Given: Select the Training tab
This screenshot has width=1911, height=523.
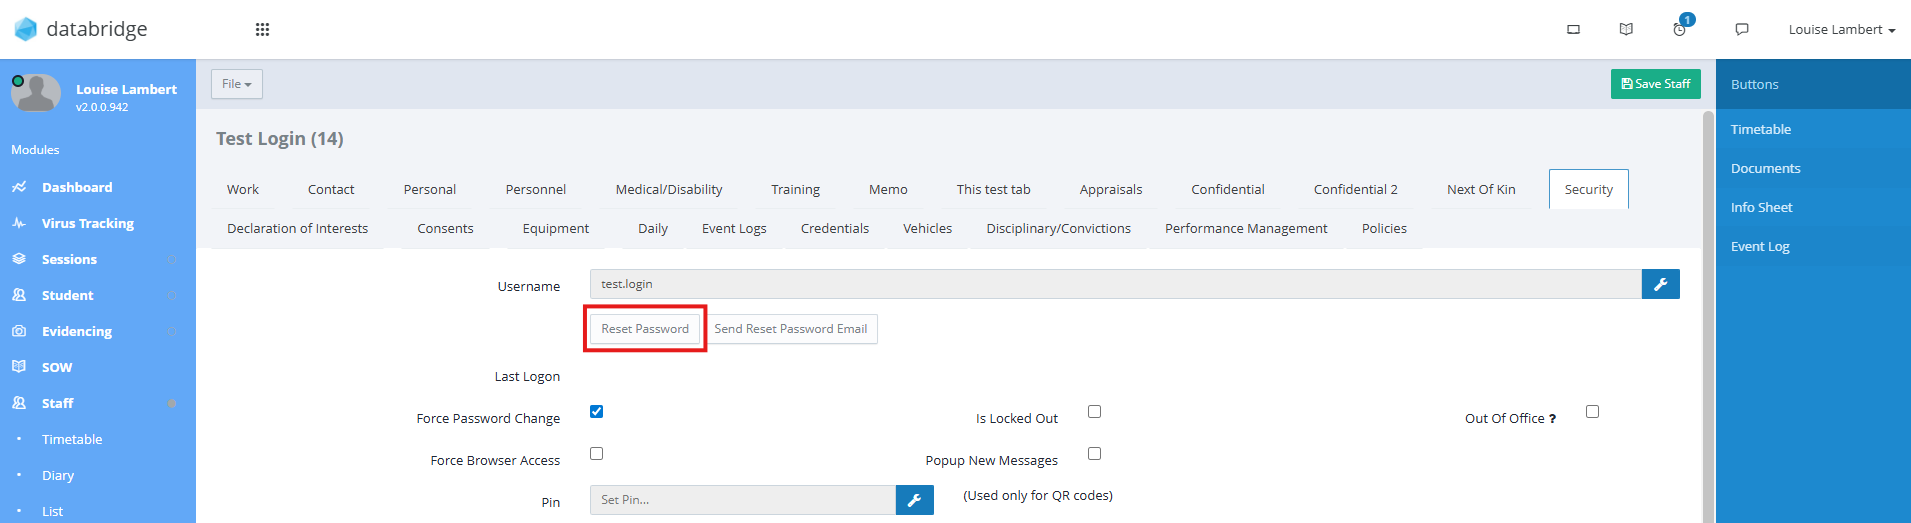Looking at the screenshot, I should 795,189.
